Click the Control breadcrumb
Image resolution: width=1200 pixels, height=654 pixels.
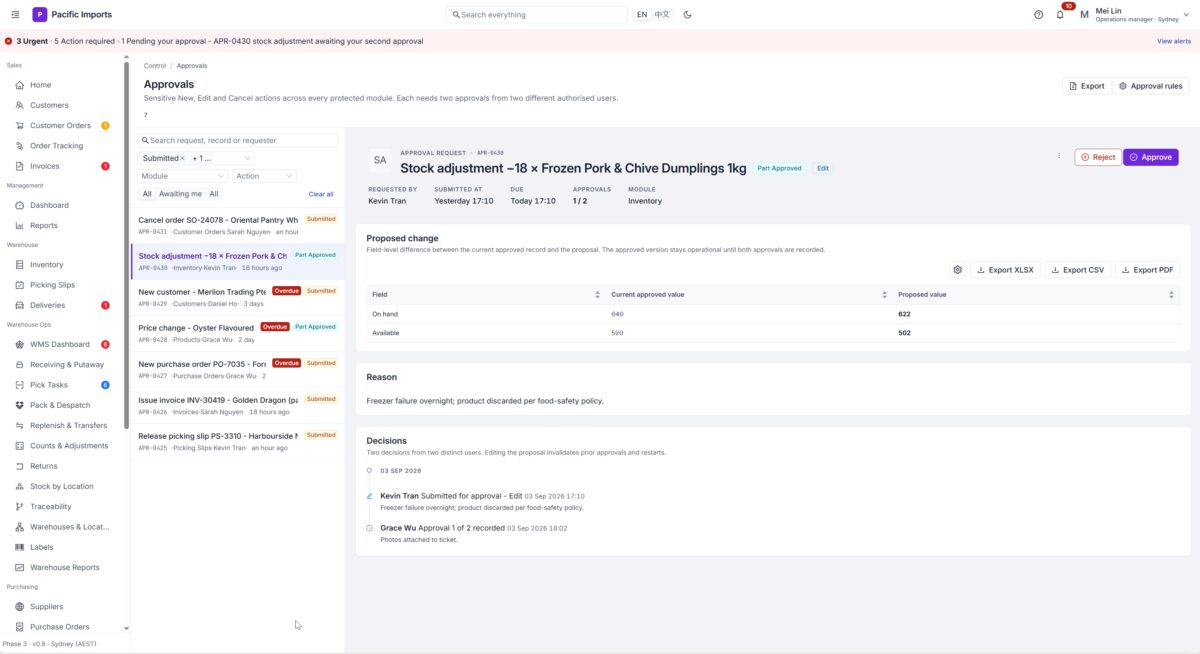click(155, 66)
